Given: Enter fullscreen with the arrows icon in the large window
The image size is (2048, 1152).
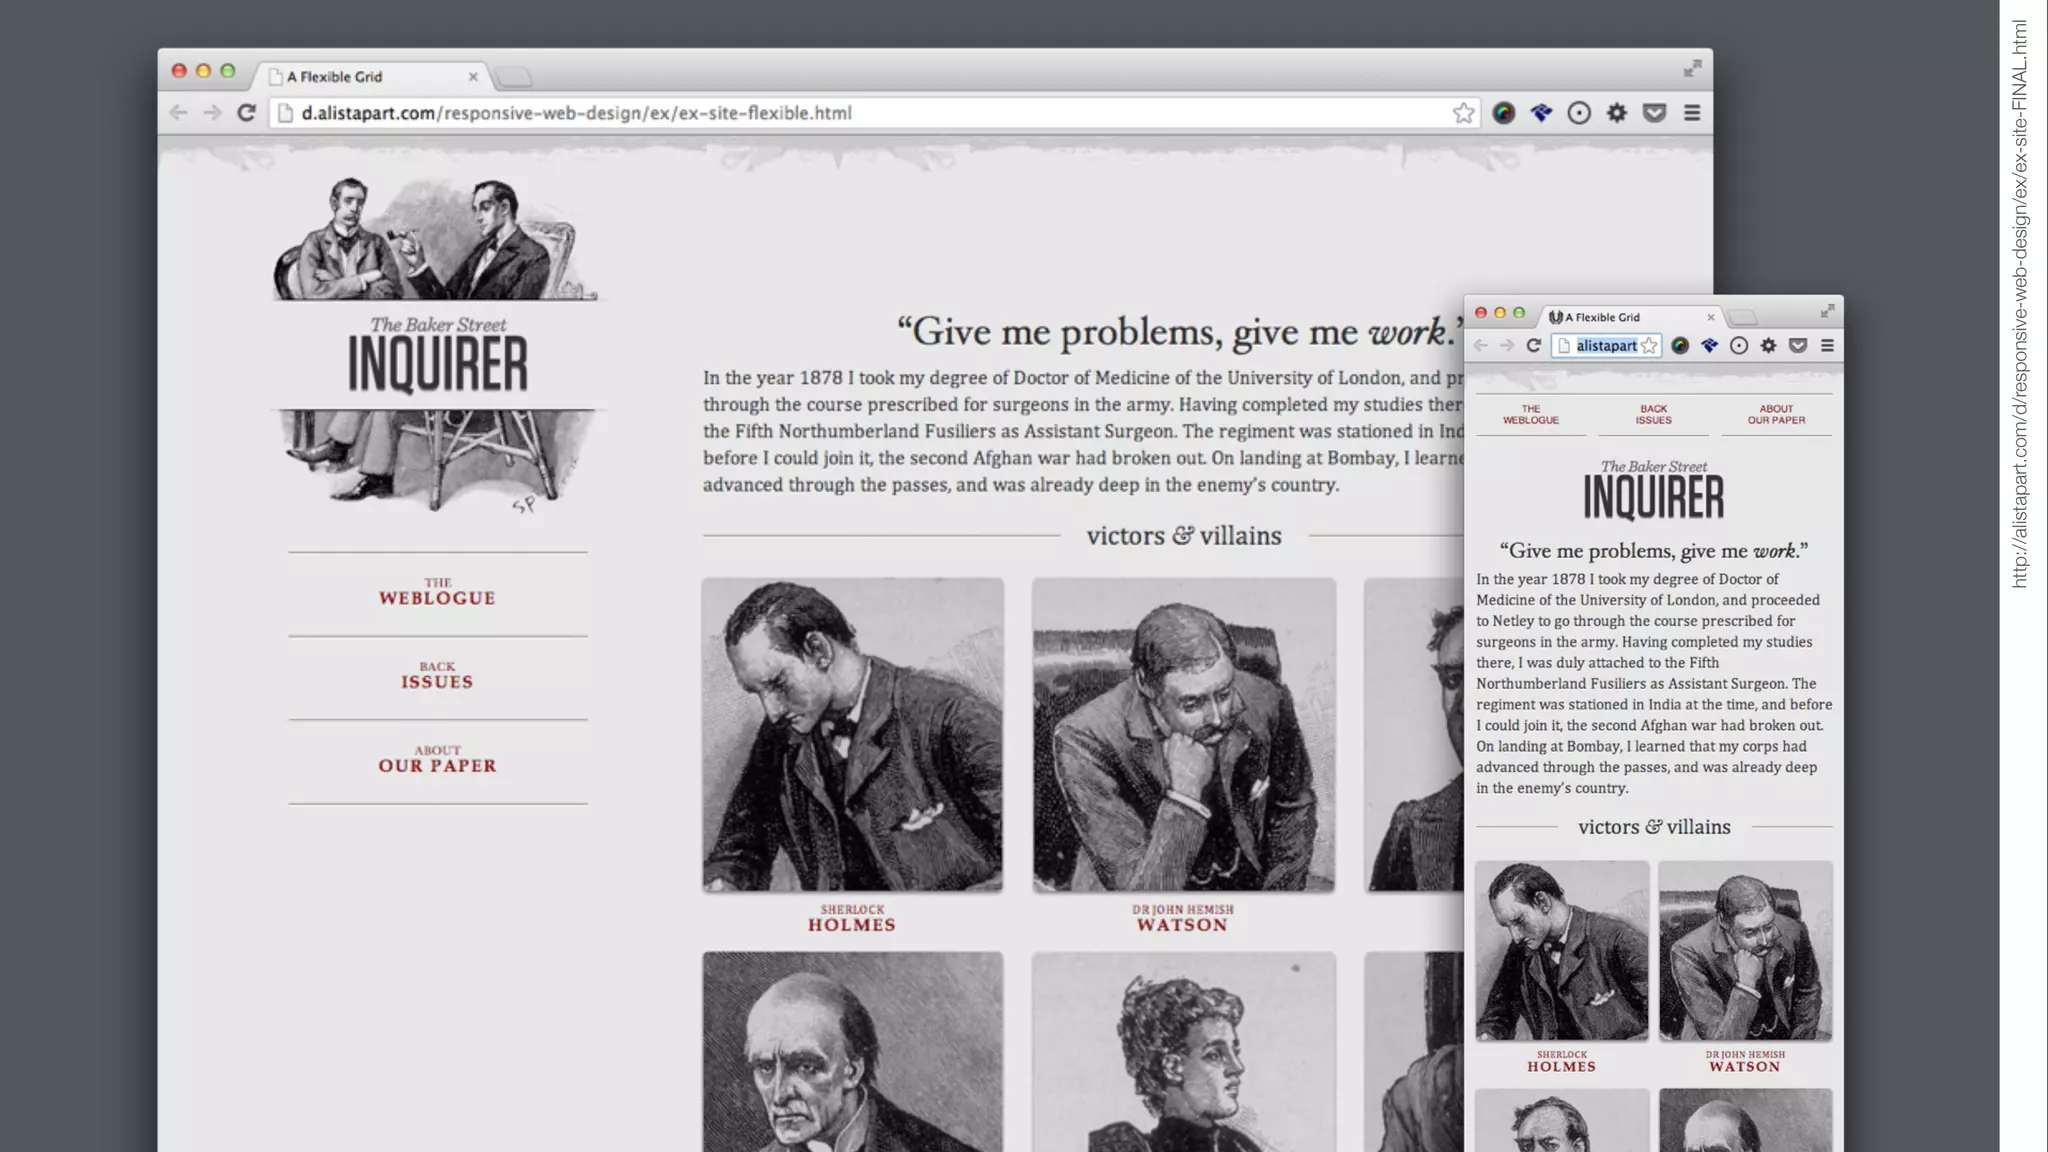Looking at the screenshot, I should tap(1692, 68).
